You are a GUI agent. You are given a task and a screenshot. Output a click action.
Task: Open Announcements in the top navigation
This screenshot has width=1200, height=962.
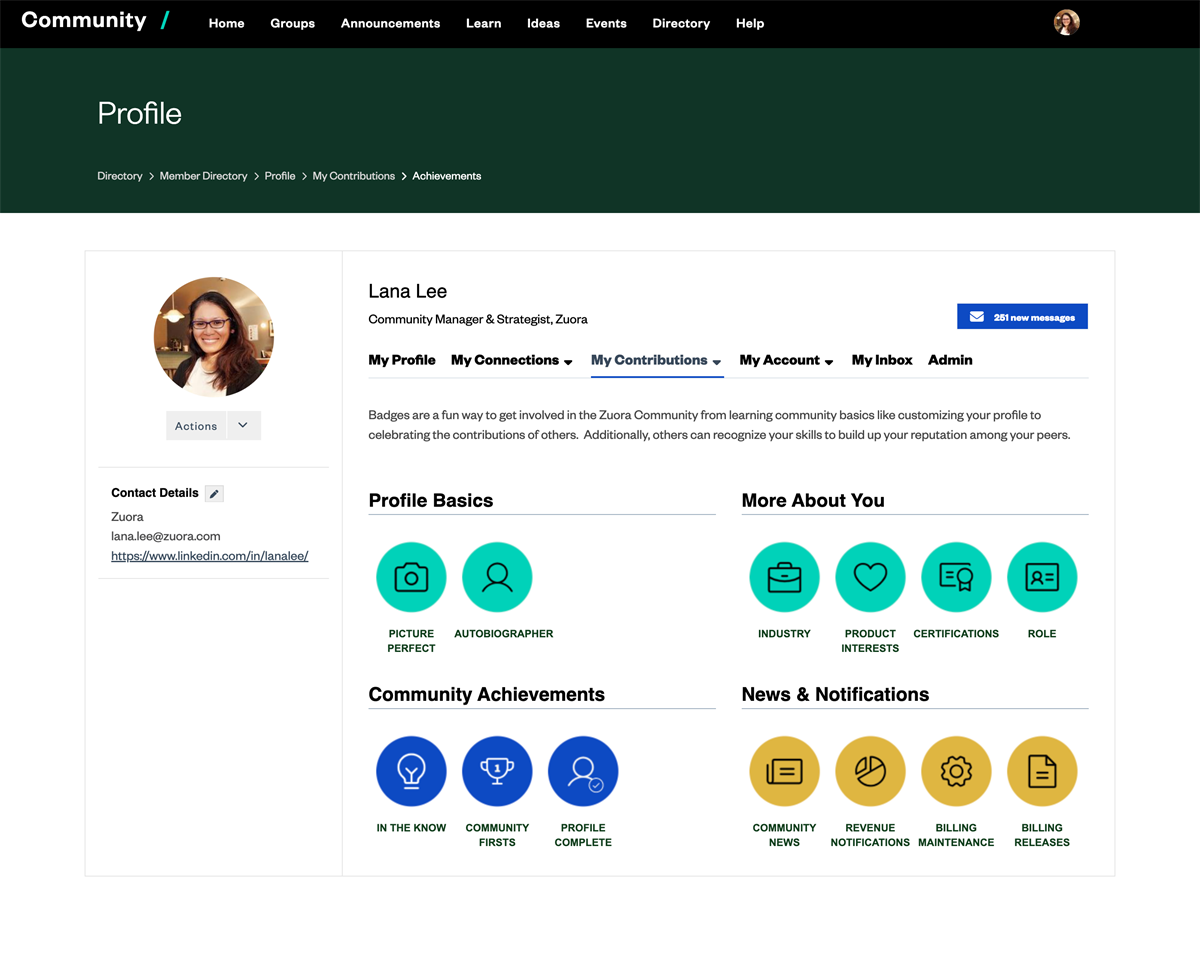tap(390, 23)
